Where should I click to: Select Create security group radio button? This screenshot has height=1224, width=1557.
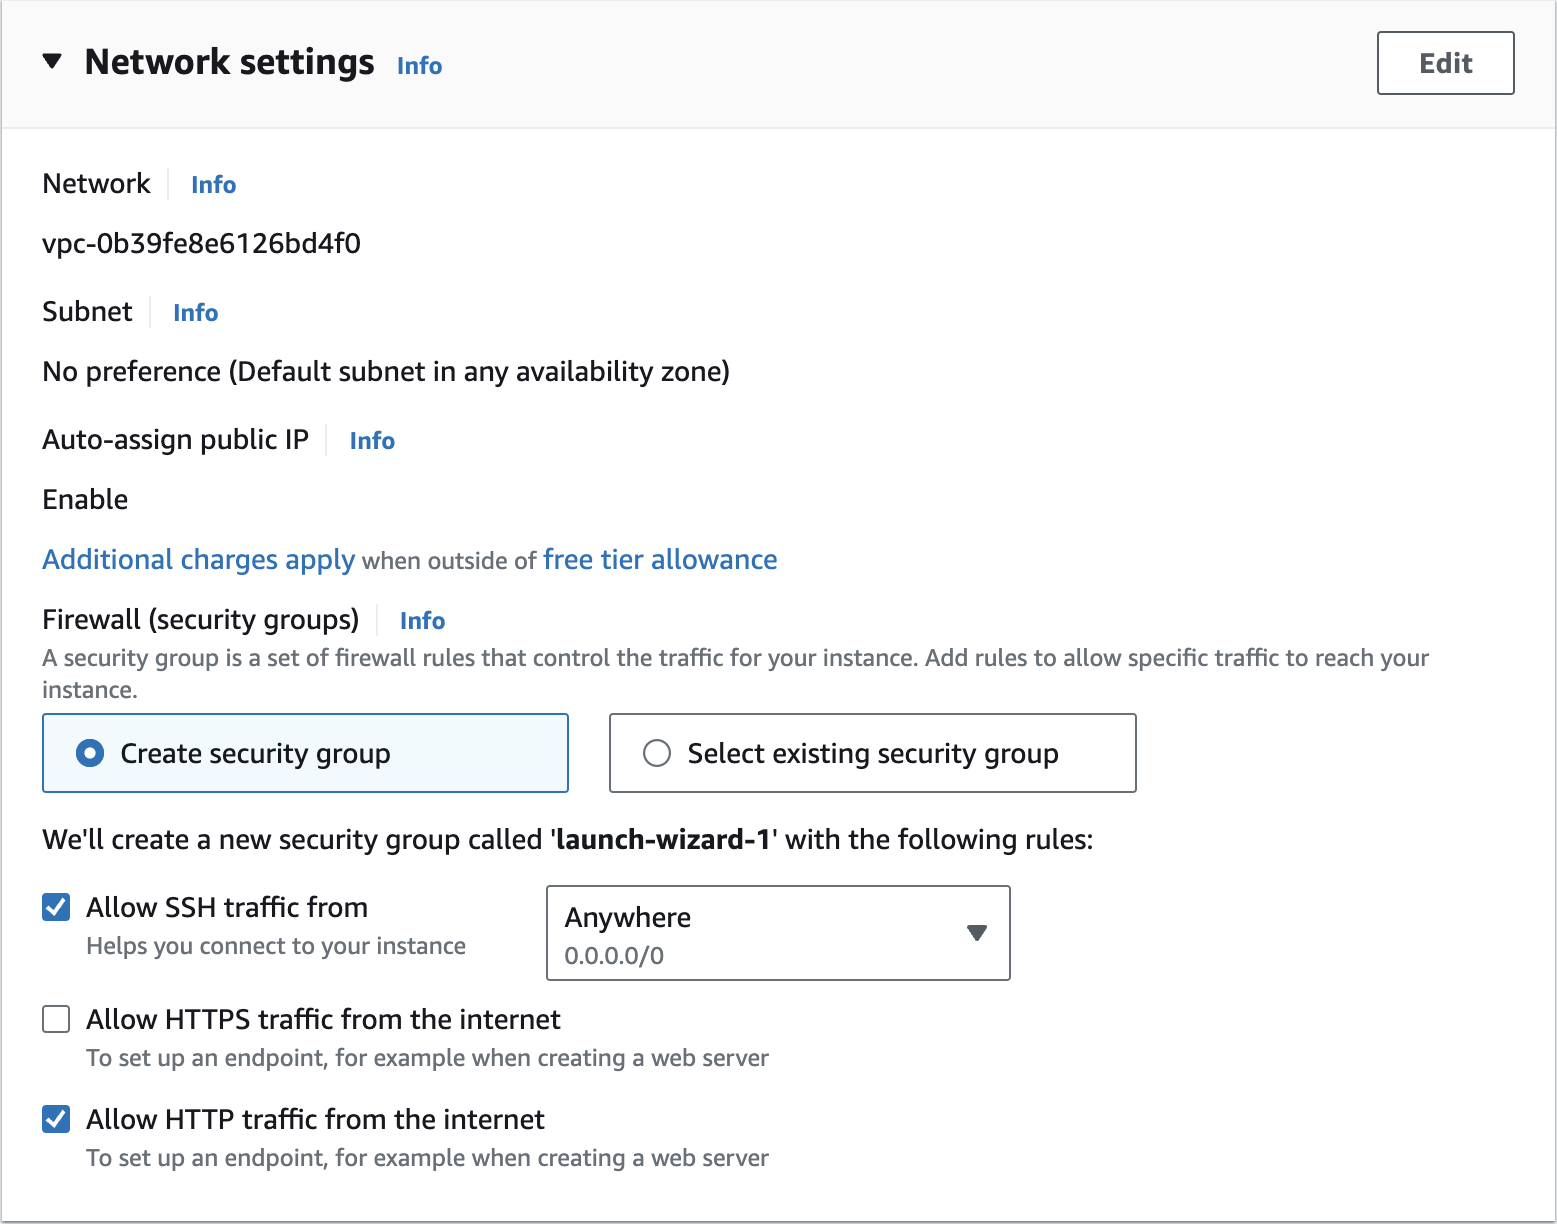[x=90, y=753]
